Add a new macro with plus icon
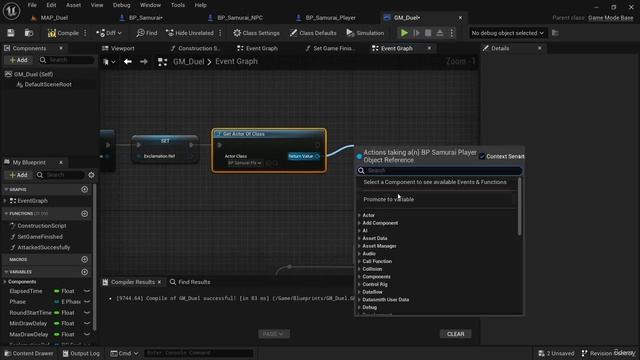Image resolution: width=640 pixels, height=360 pixels. [x=84, y=259]
